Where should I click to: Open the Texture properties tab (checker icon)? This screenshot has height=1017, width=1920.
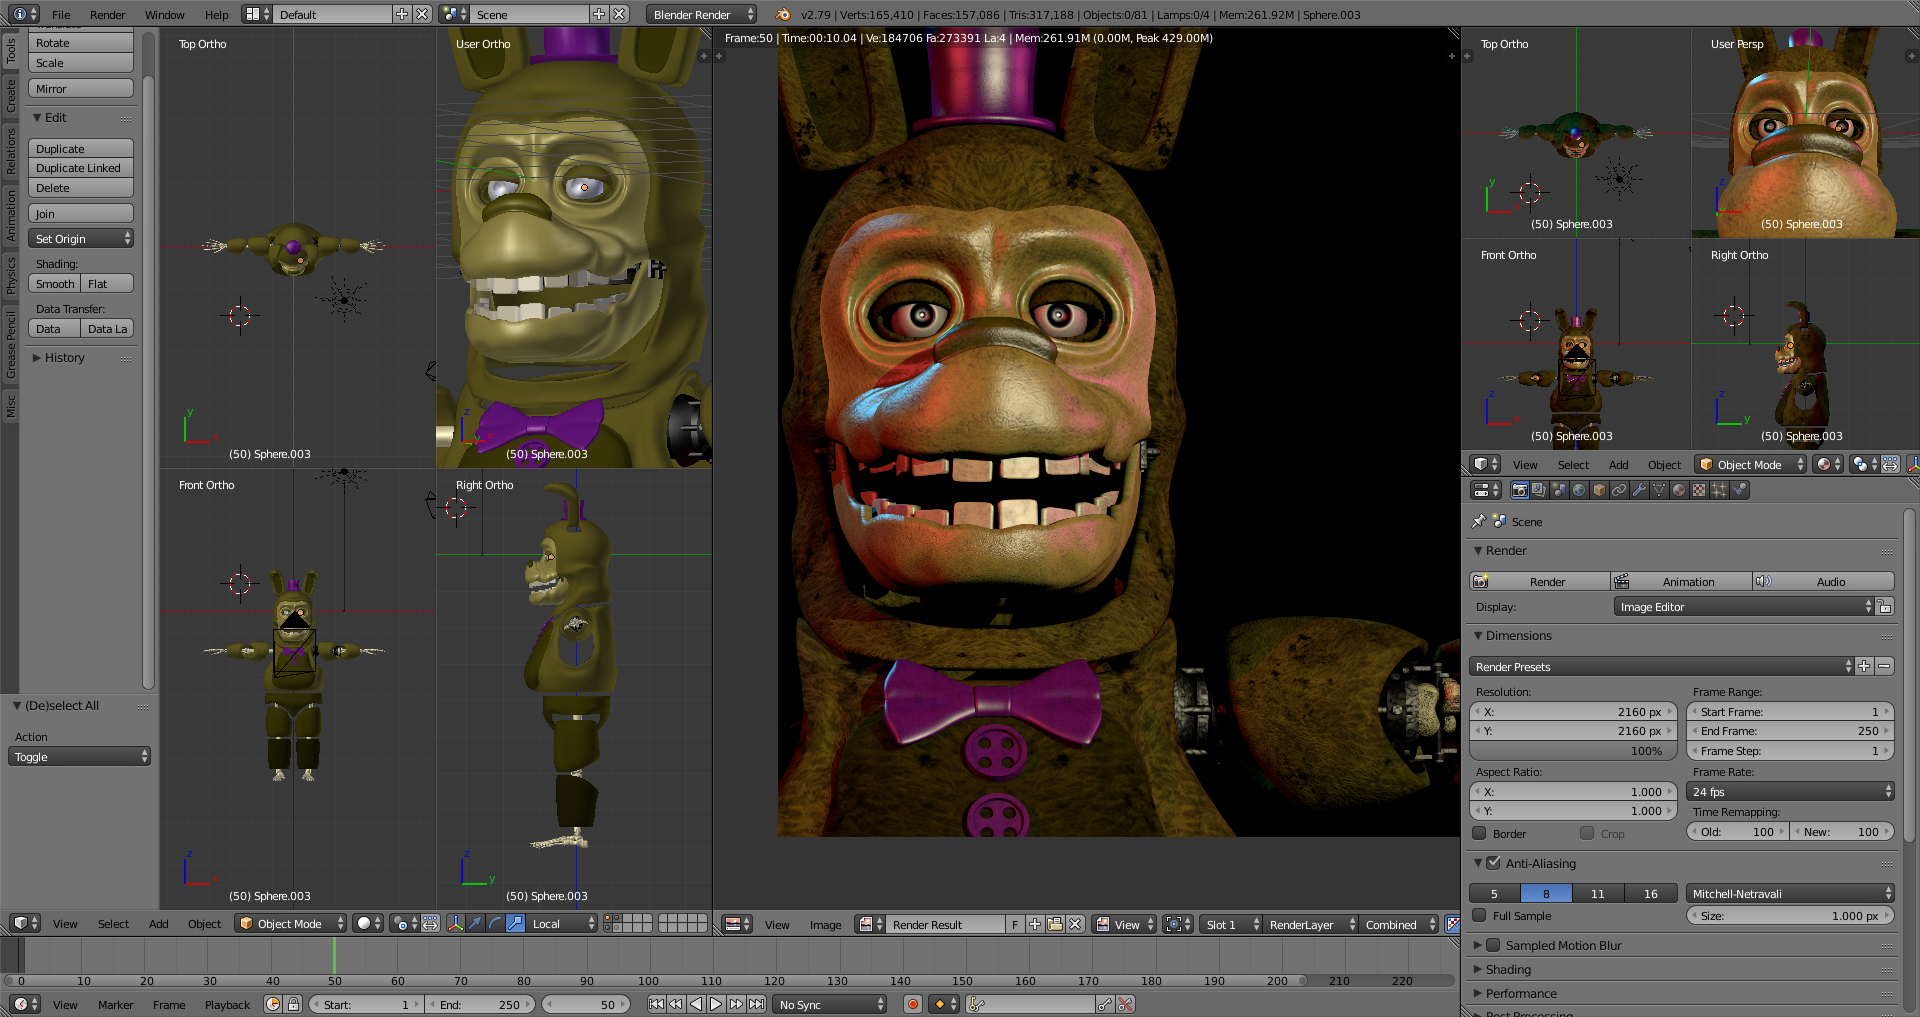point(1699,490)
